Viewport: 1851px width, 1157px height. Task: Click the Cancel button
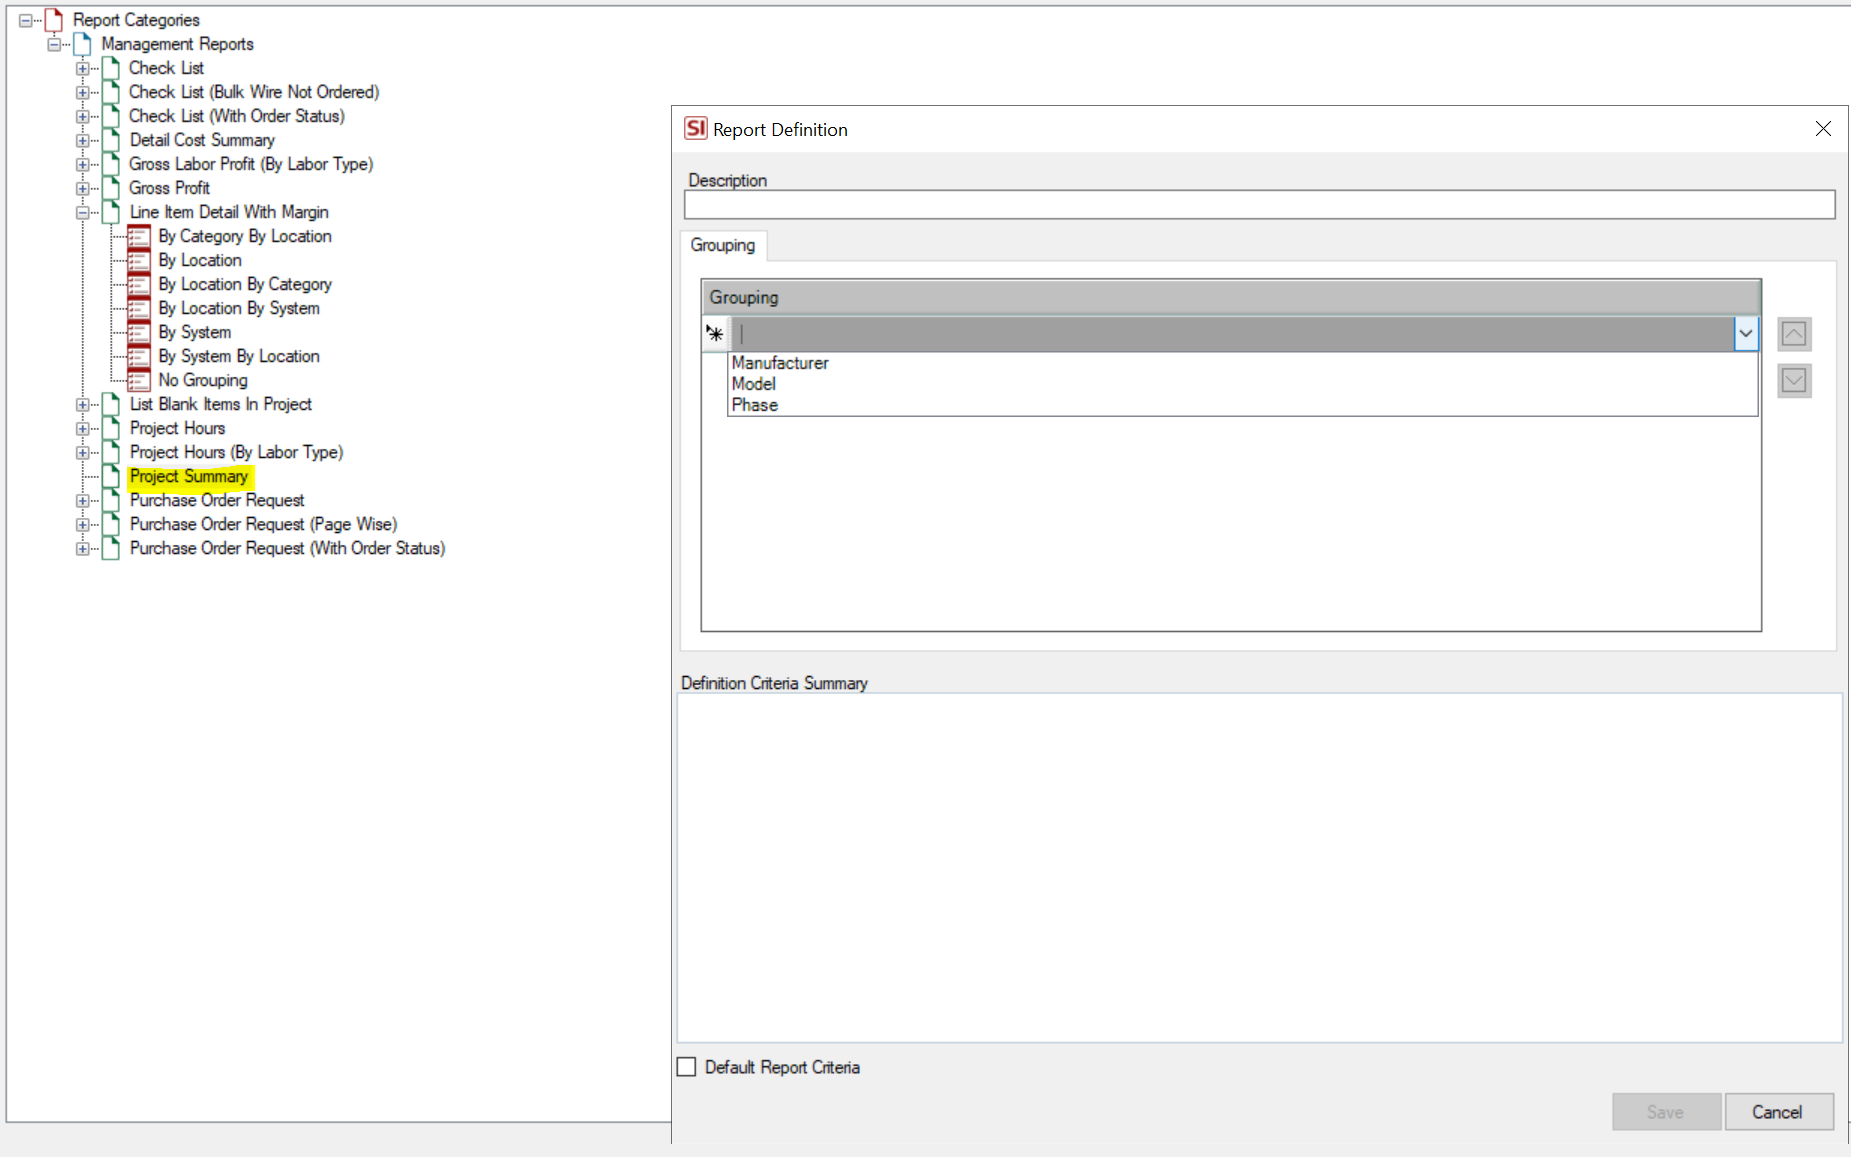1778,1111
